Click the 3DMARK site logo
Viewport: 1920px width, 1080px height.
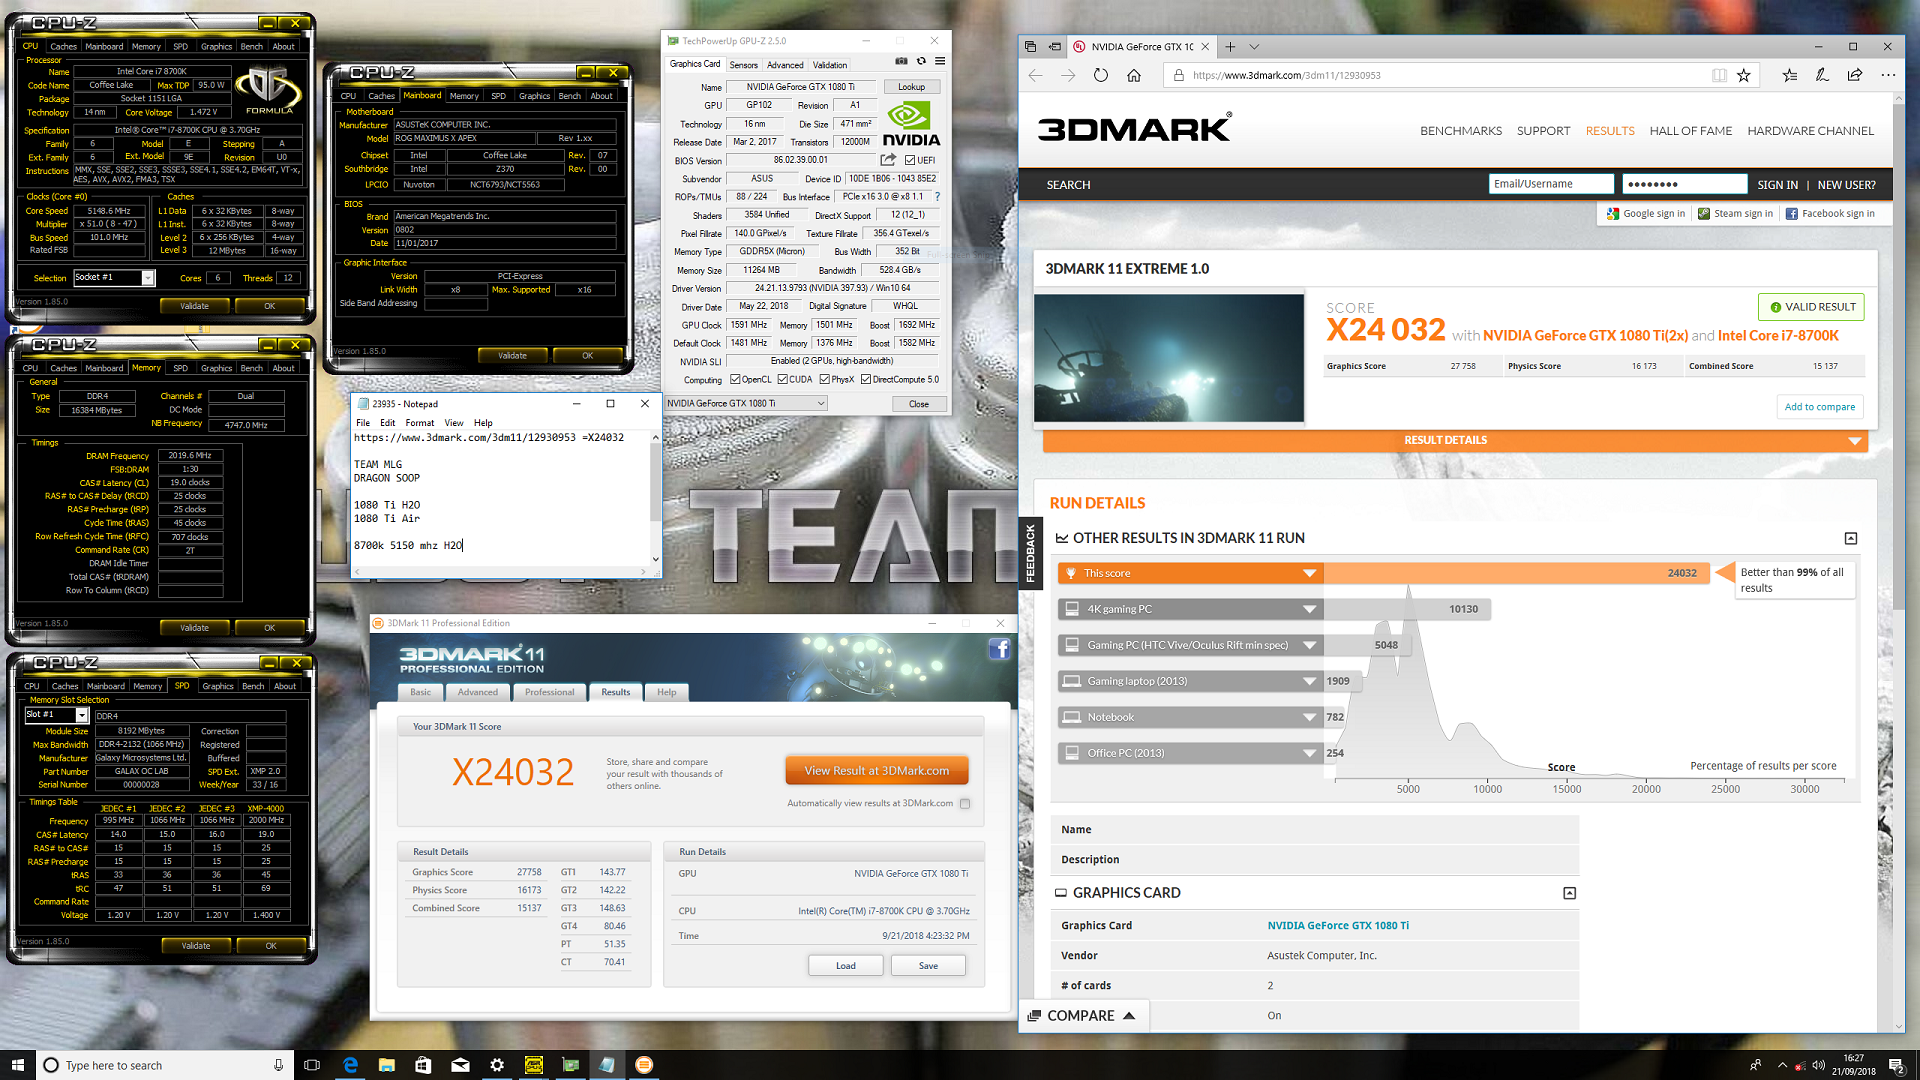click(1134, 128)
